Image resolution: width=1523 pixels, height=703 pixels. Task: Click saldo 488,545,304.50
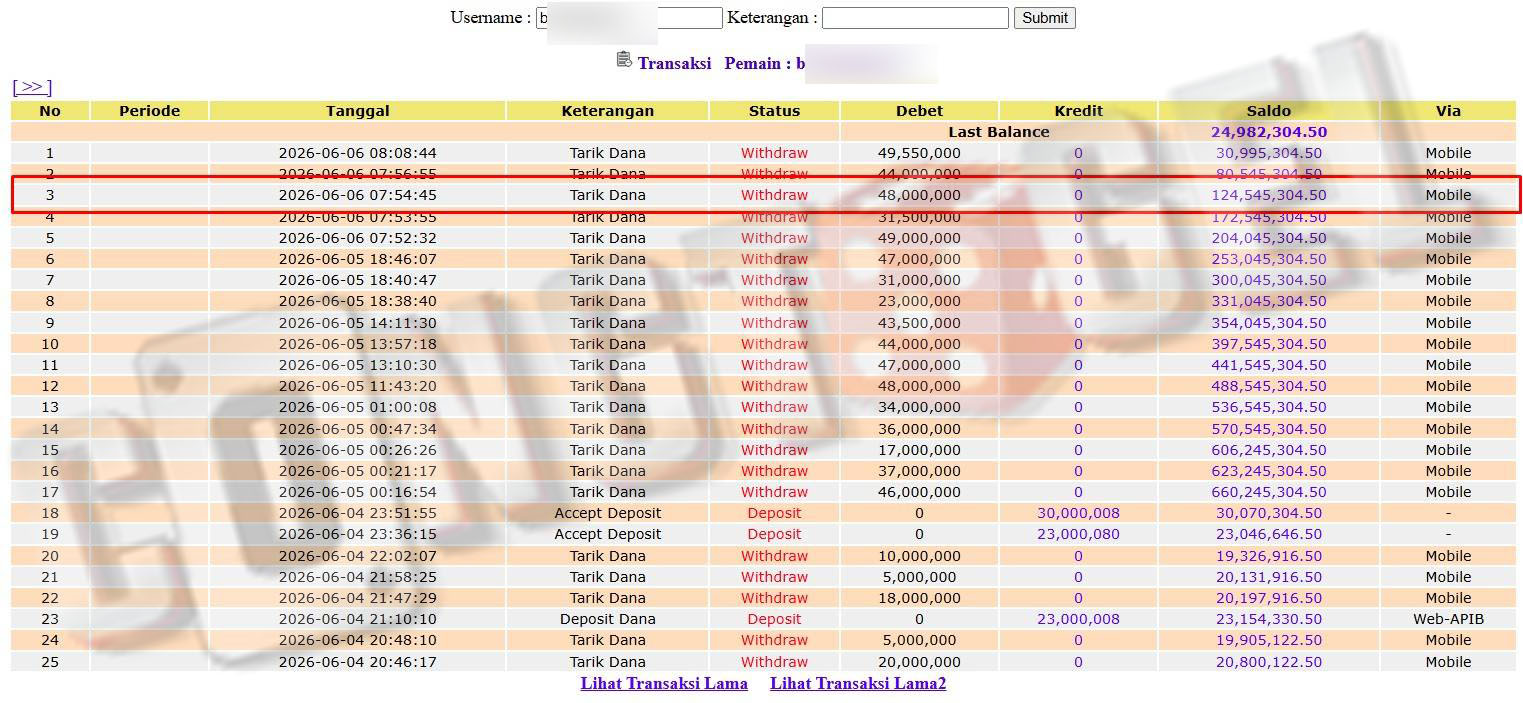(x=1269, y=386)
